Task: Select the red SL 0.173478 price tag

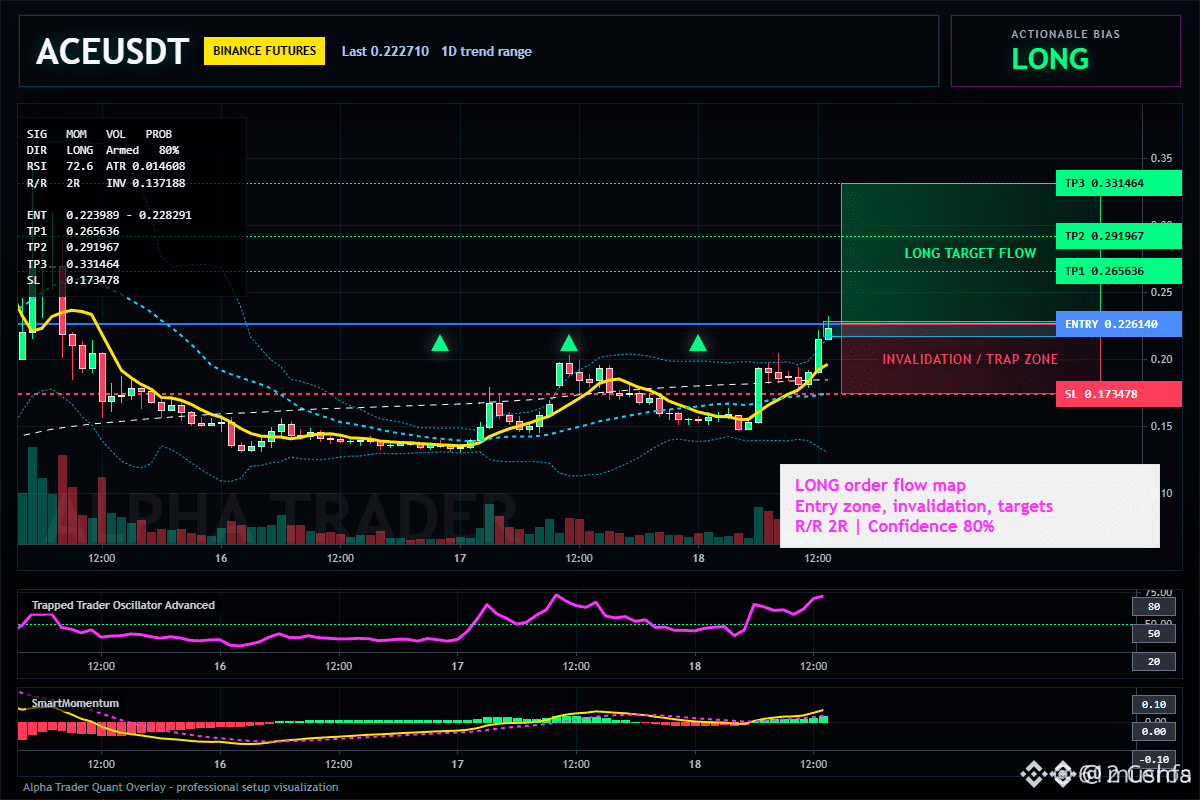Action: click(1118, 394)
